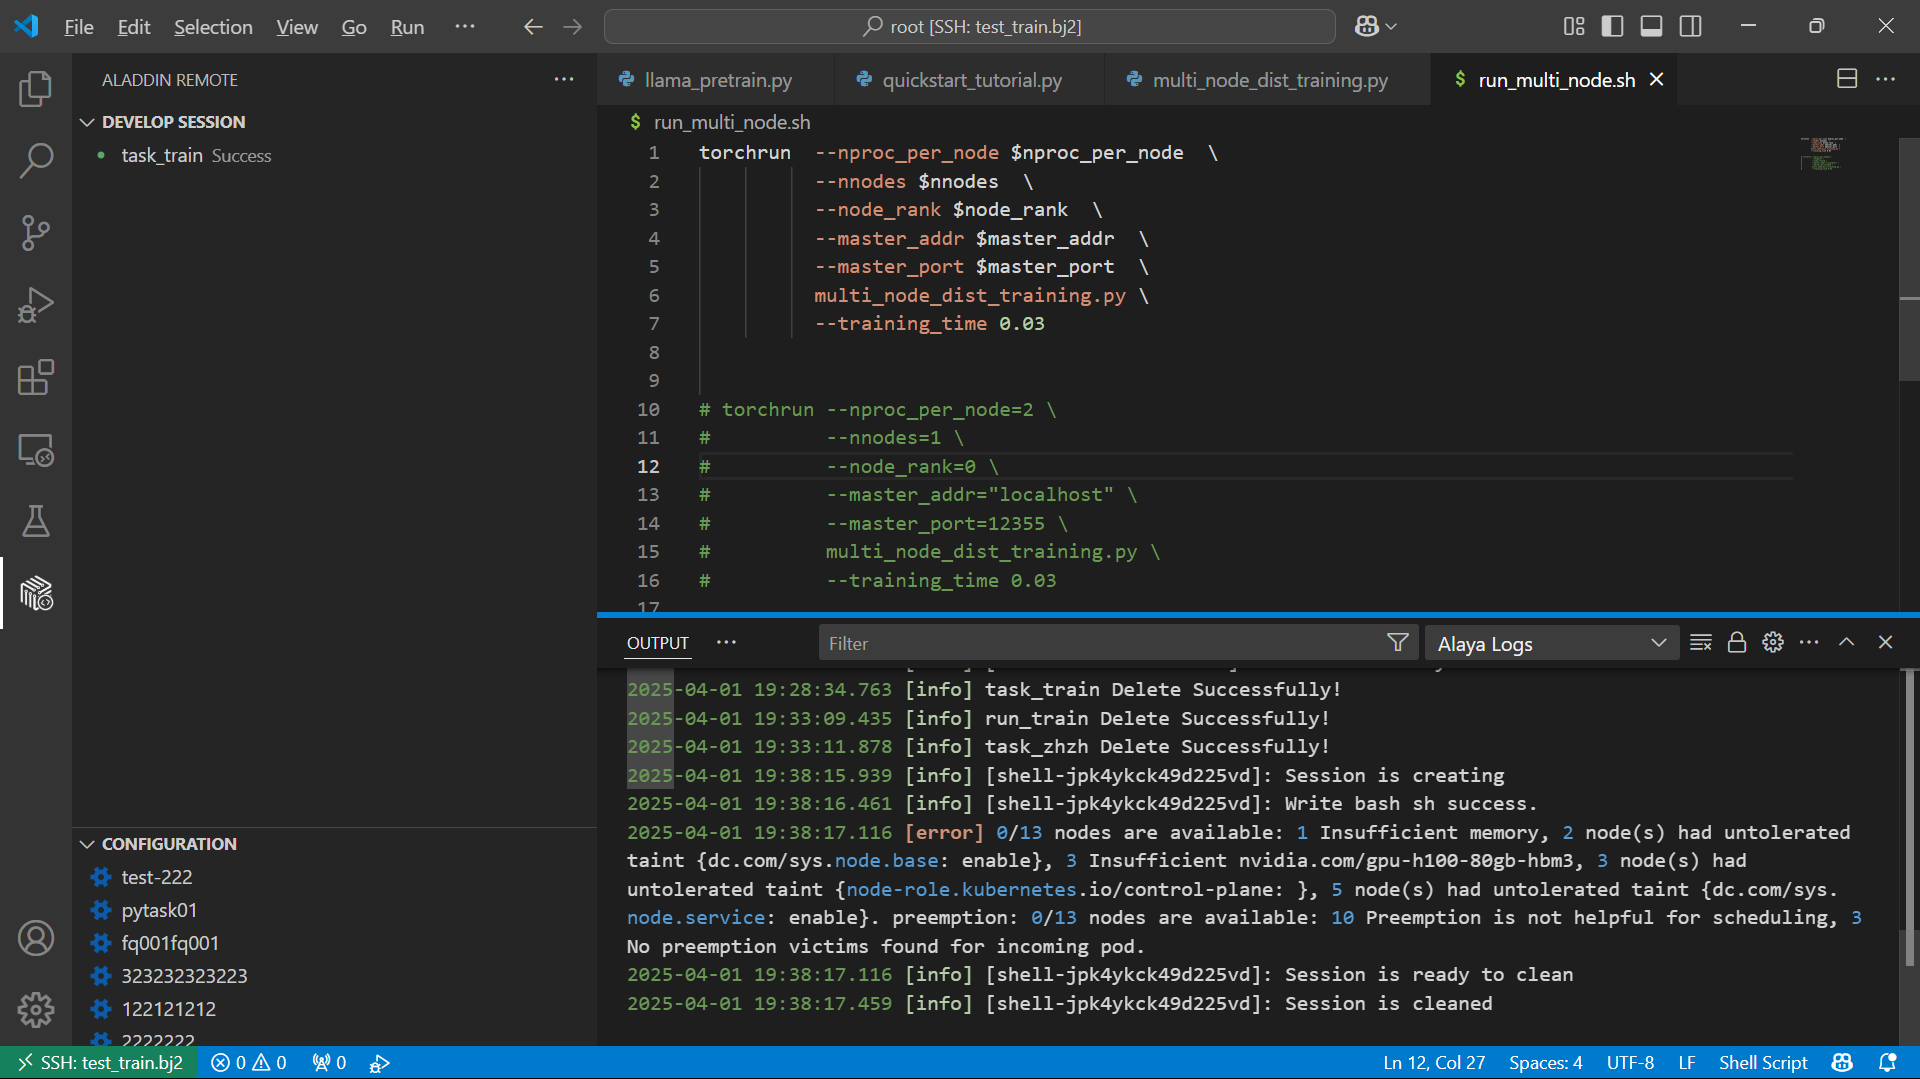Split the editor to the right
The image size is (1920, 1079).
(x=1846, y=79)
